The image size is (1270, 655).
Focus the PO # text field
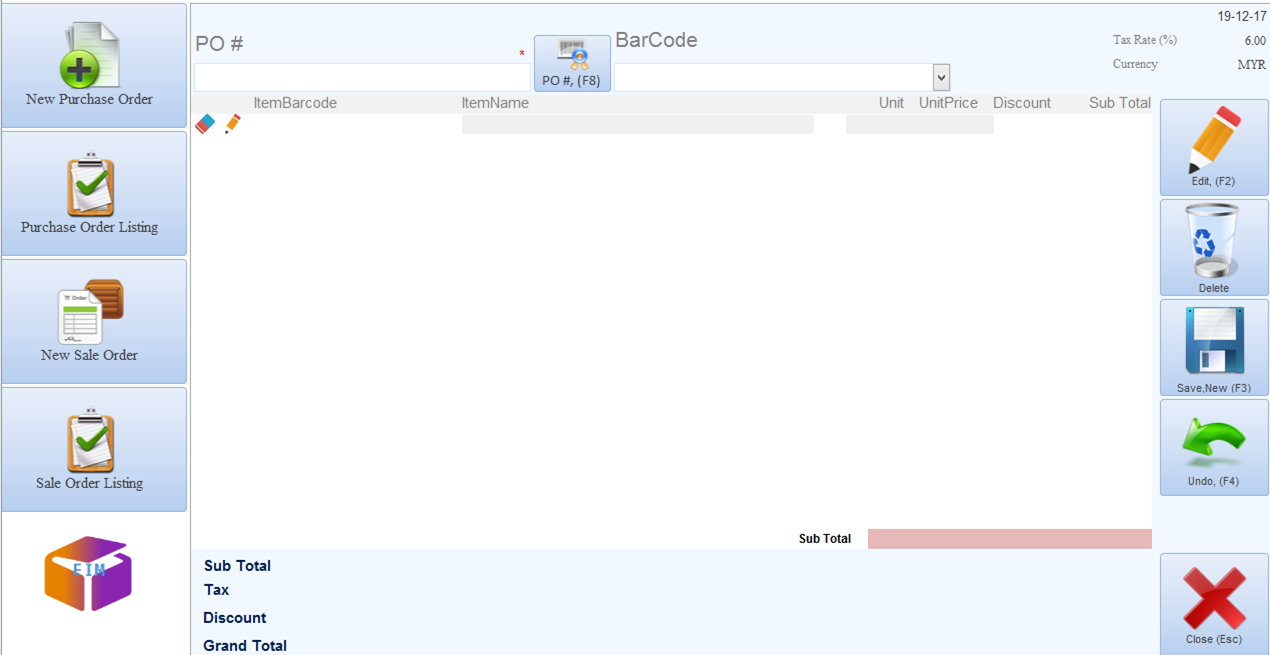362,77
